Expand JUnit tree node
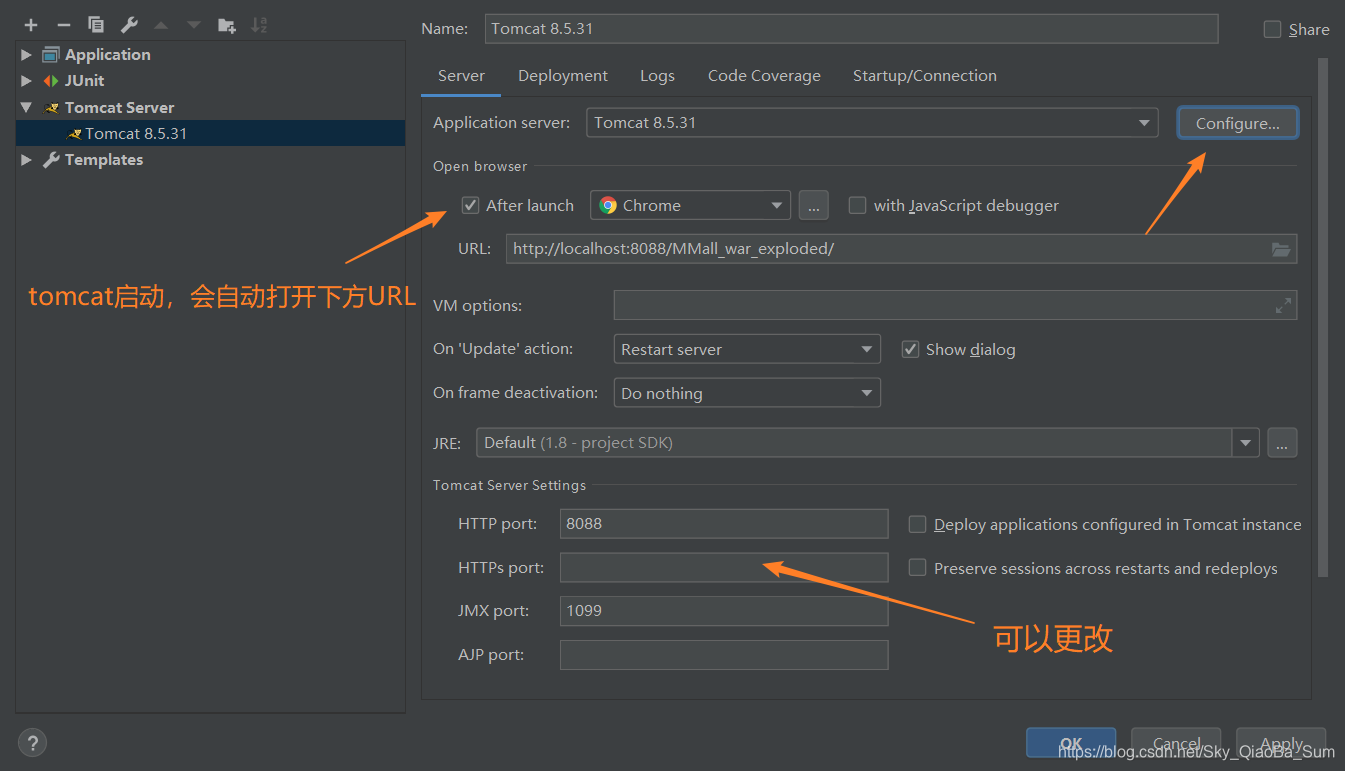The image size is (1345, 771). pyautogui.click(x=27, y=81)
